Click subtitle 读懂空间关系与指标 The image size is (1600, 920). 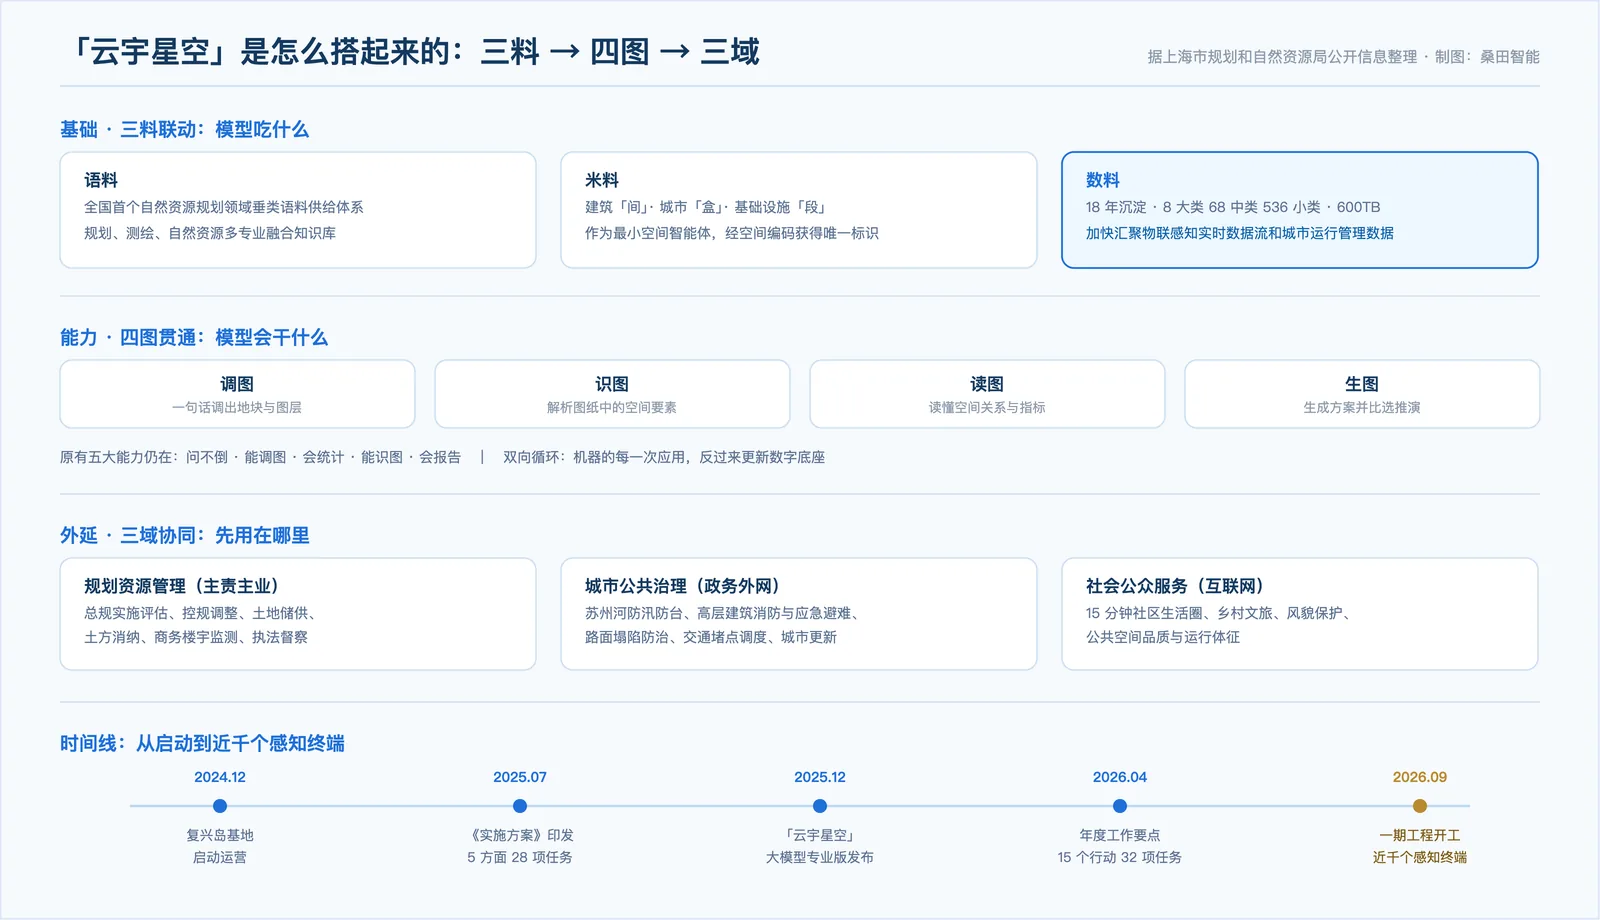tap(987, 407)
